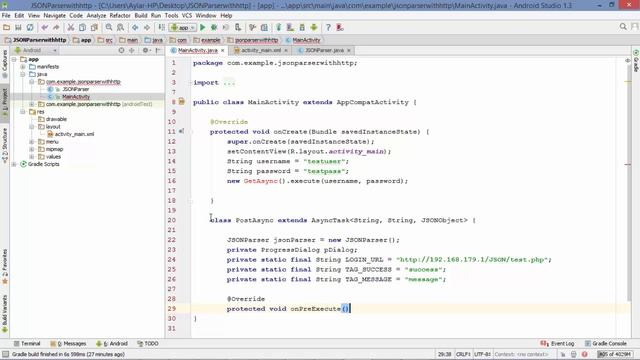Viewport: 640px width, 360px height.
Task: Open the Android project view dropdown
Action: click(x=36, y=50)
